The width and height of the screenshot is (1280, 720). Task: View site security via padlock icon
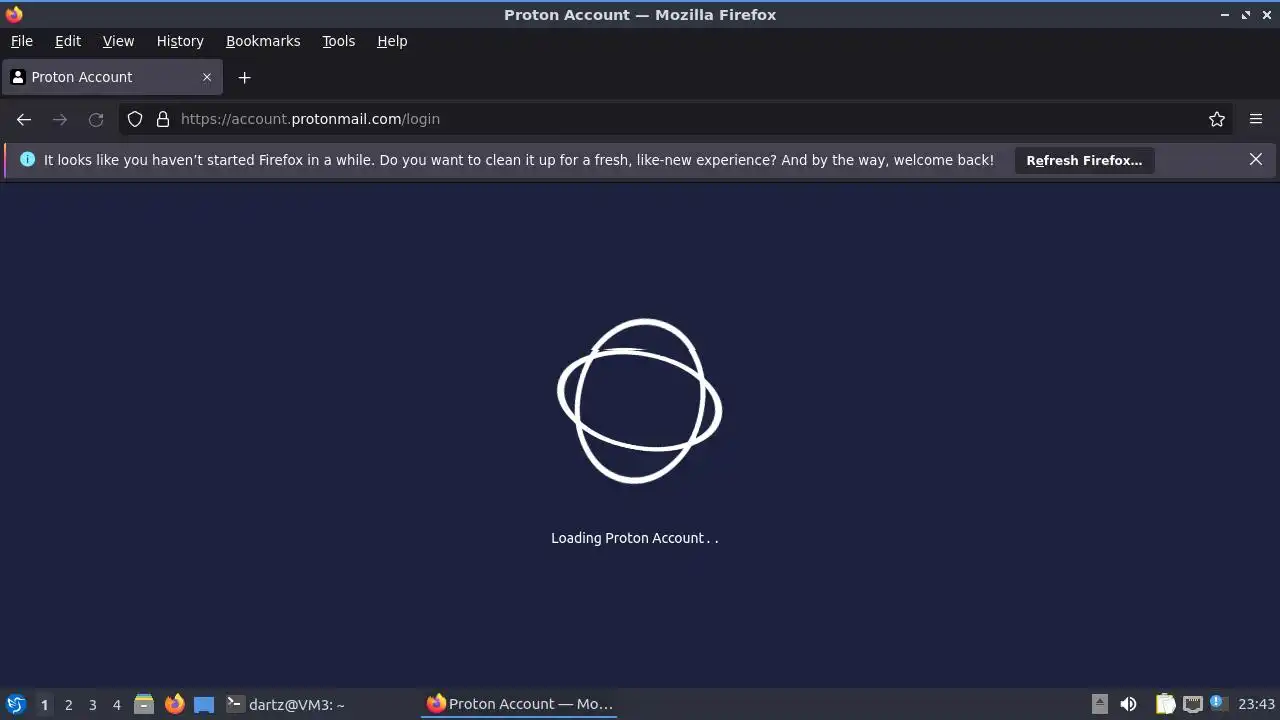(163, 119)
